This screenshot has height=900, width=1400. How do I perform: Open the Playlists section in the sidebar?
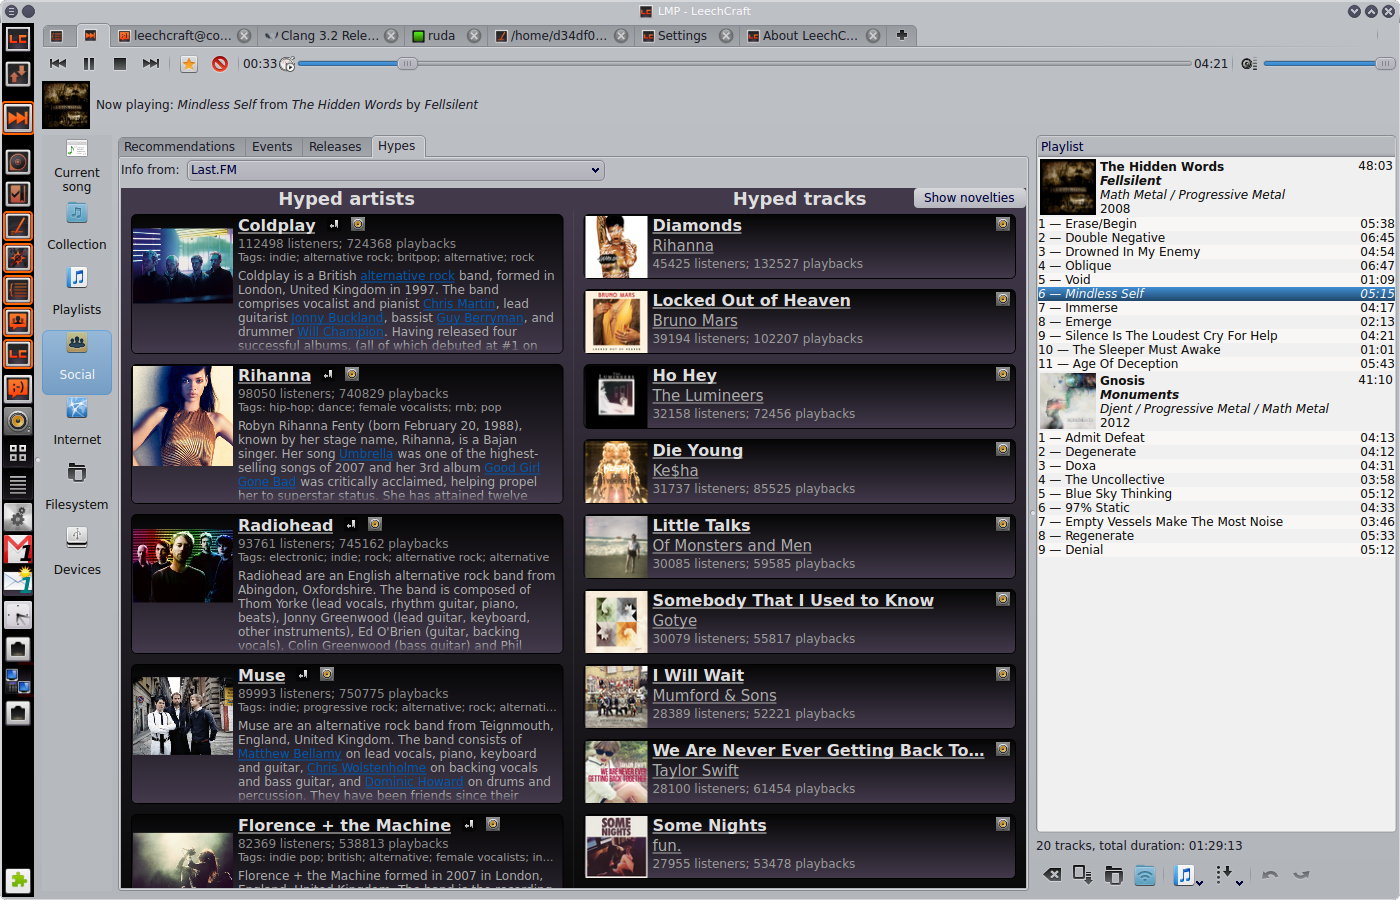click(77, 292)
